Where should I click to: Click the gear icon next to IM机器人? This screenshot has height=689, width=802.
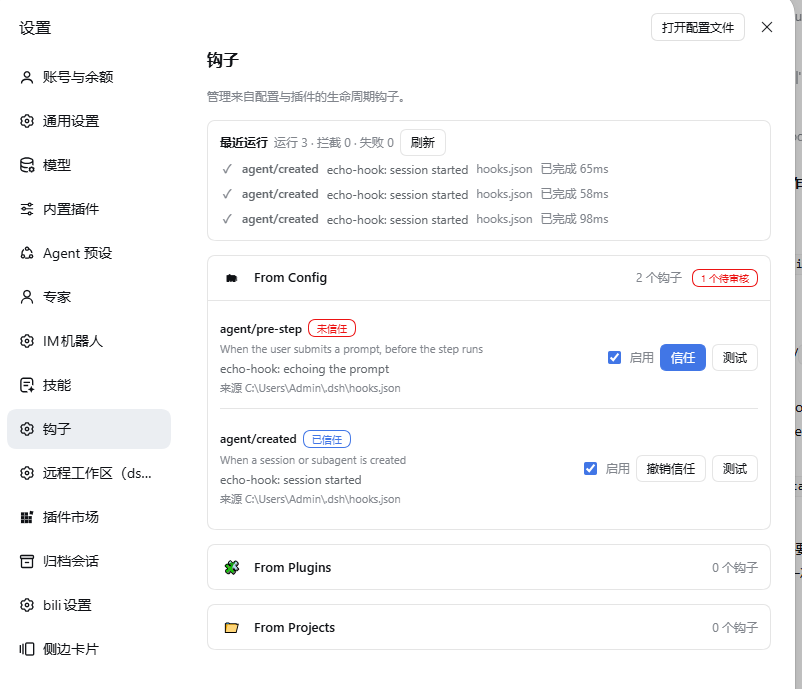tap(27, 341)
